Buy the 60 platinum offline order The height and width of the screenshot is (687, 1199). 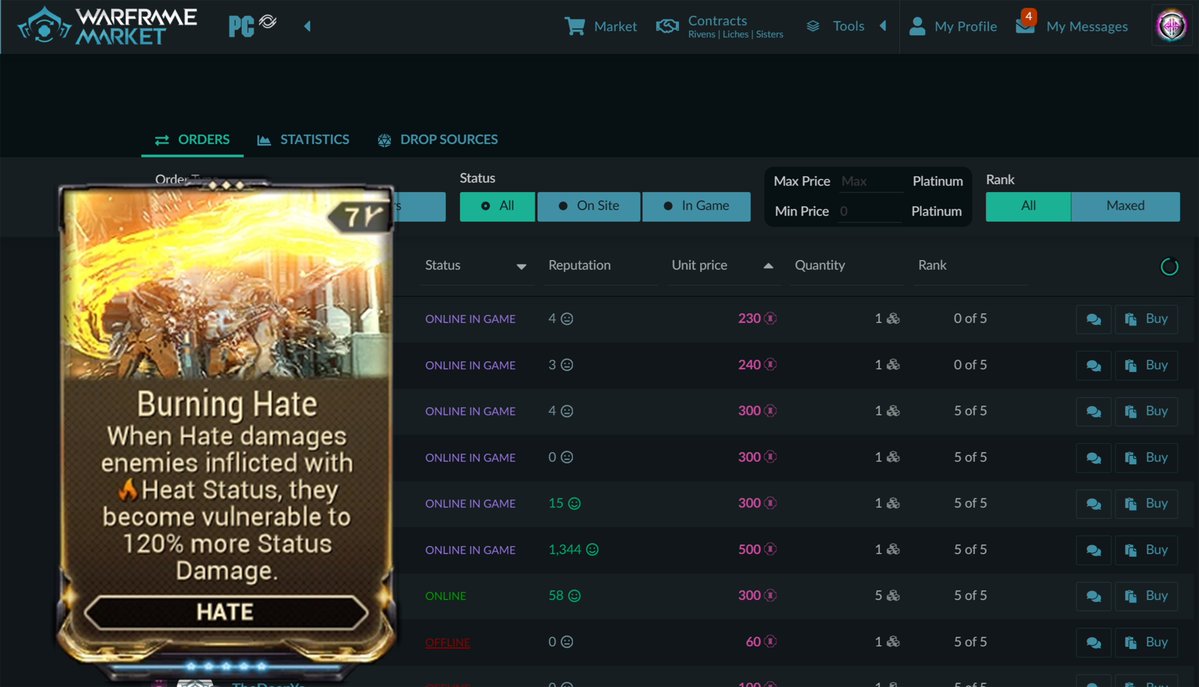[x=1145, y=643]
